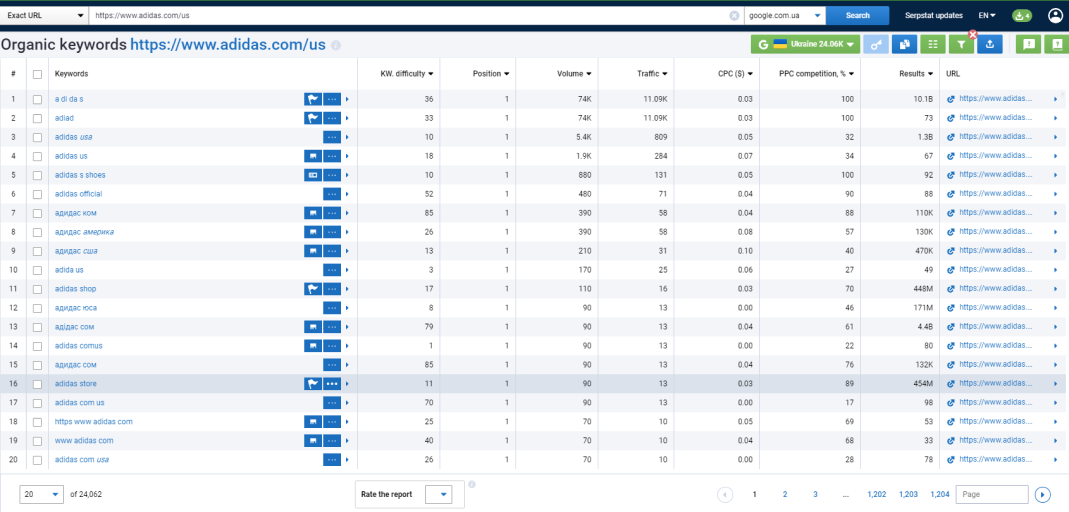Sort by the Results column header

click(x=916, y=74)
